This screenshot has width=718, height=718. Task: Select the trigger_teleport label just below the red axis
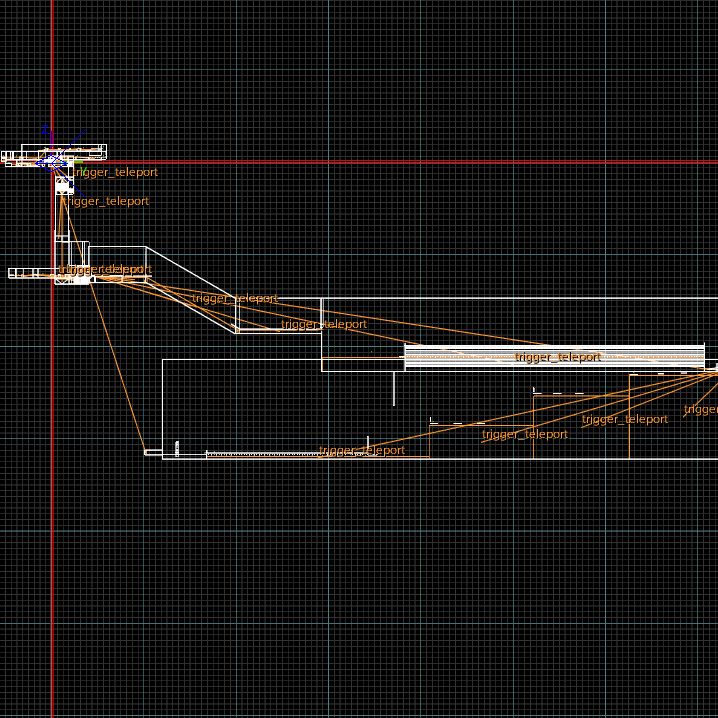(116, 172)
